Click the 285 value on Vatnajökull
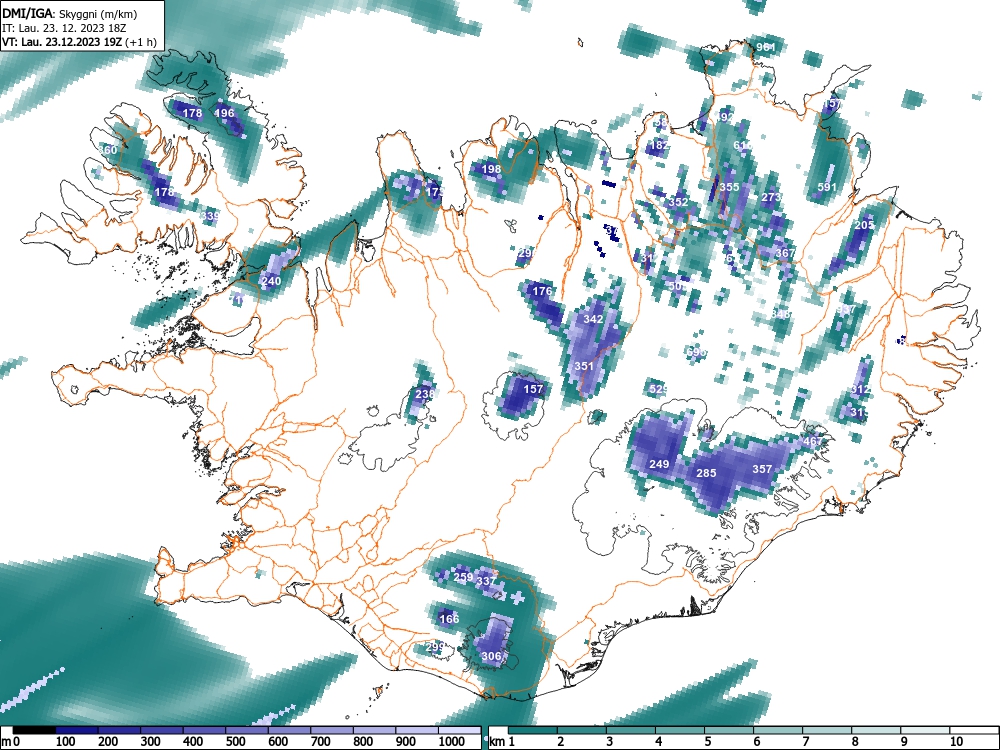The image size is (1000, 750). pos(706,473)
